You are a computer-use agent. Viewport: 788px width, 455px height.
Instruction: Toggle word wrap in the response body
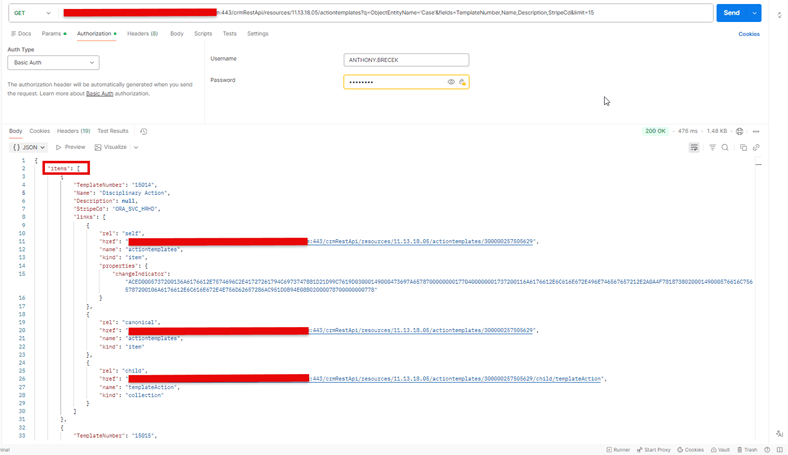(x=694, y=147)
